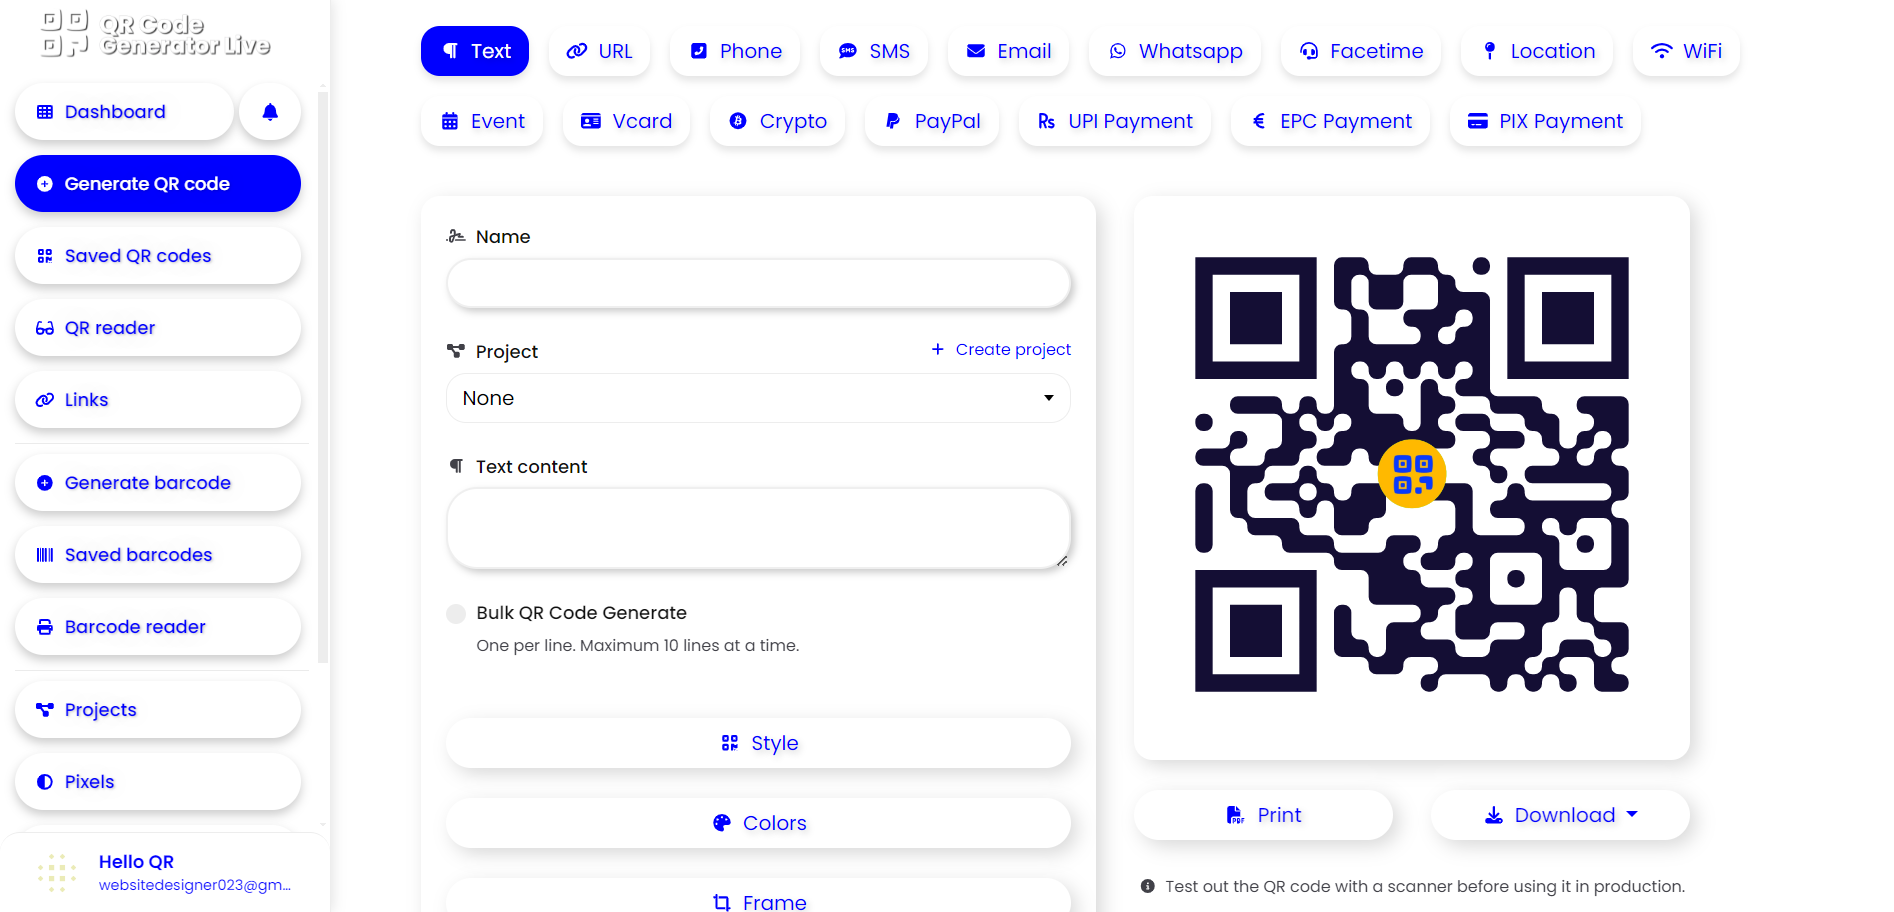The width and height of the screenshot is (1894, 912).
Task: Open Saved barcodes
Action: (x=158, y=555)
